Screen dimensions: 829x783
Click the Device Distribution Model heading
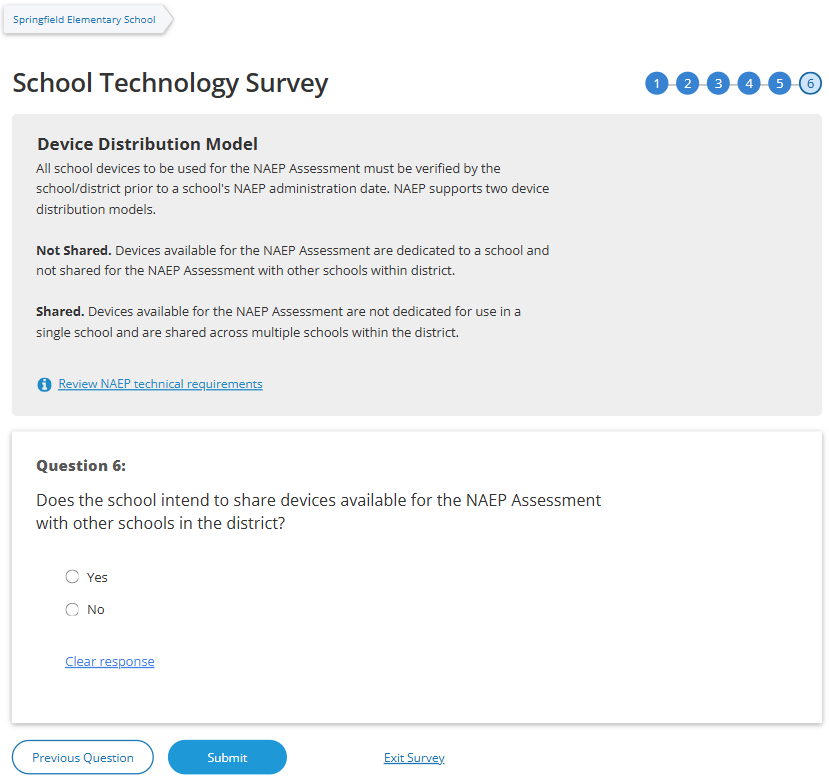147,144
